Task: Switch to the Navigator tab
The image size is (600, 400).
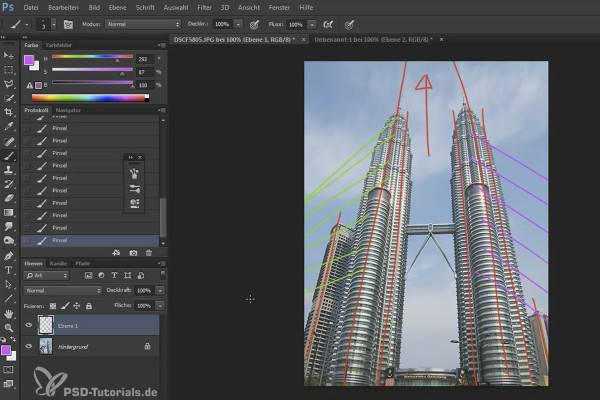Action: pos(68,110)
